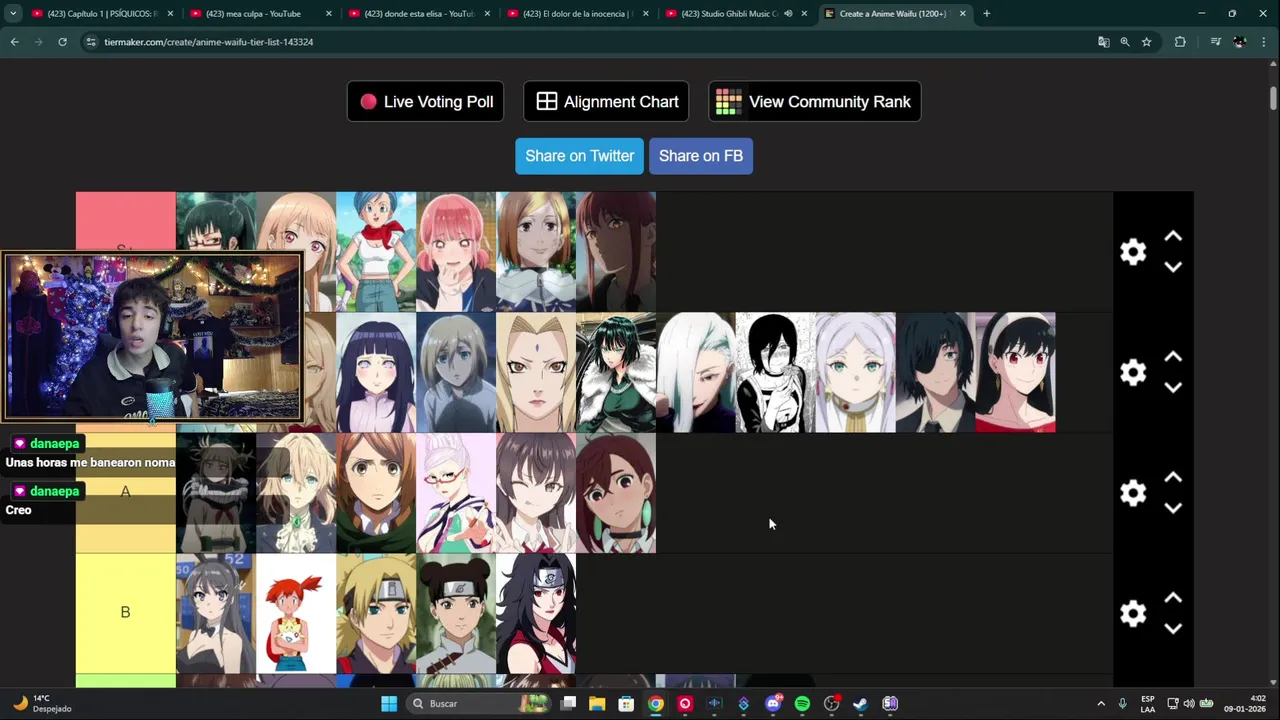Open the clock showing 4:02
The height and width of the screenshot is (720, 1280).
(x=1245, y=704)
